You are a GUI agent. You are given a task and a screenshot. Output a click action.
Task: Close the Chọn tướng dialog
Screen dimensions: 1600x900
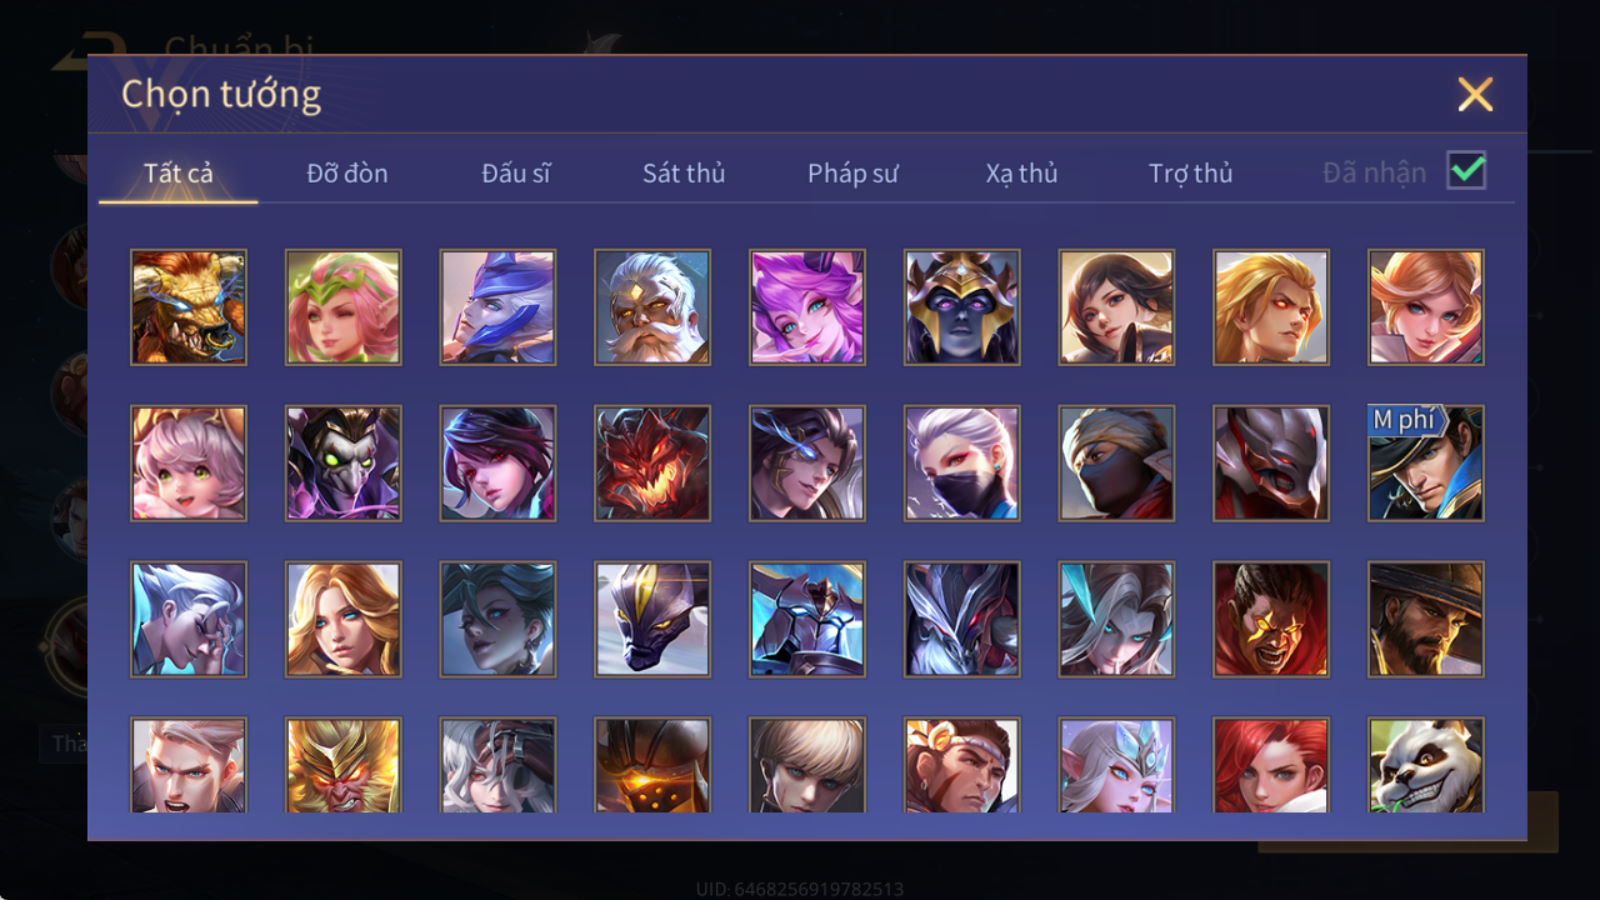click(x=1475, y=95)
